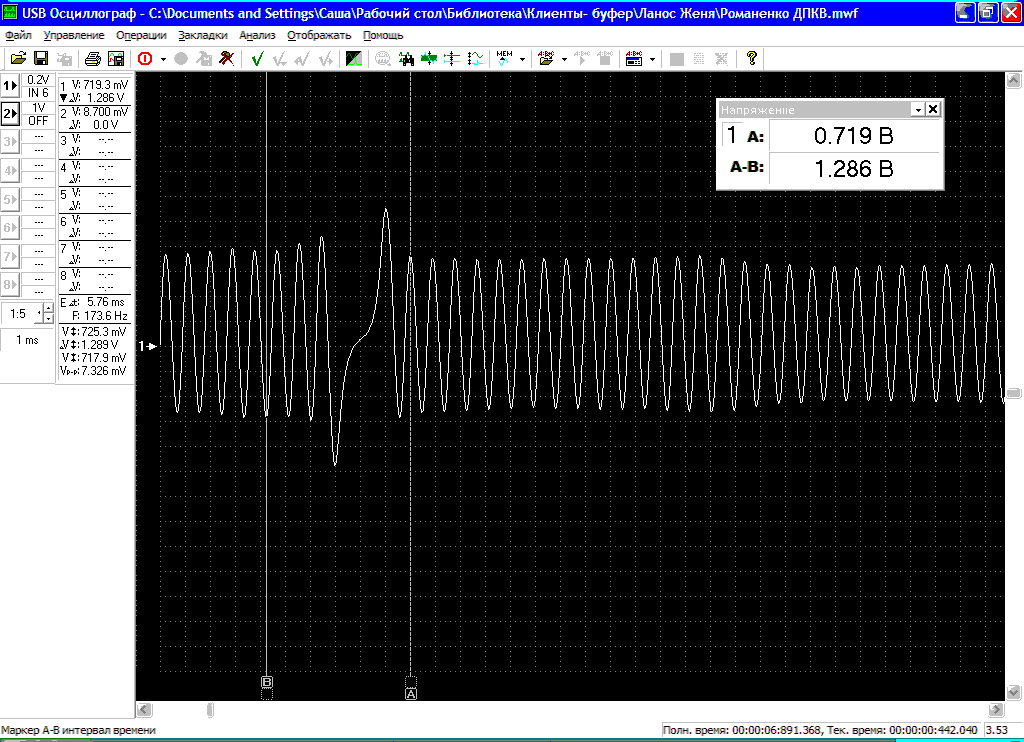The height and width of the screenshot is (742, 1024).
Task: Click the green binoculars search icon
Action: point(406,59)
